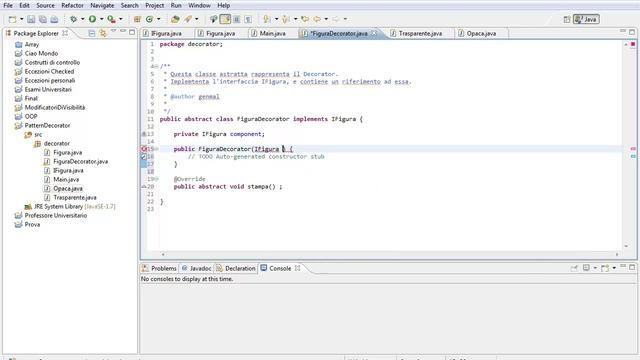Open Console display selected dropdown arrow
Screen dimensions: 640x360
595,268
